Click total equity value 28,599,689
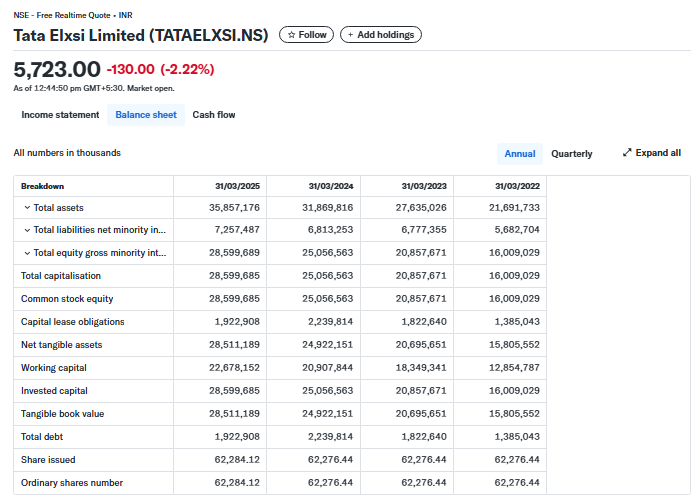This screenshot has height=502, width=699. click(x=234, y=253)
